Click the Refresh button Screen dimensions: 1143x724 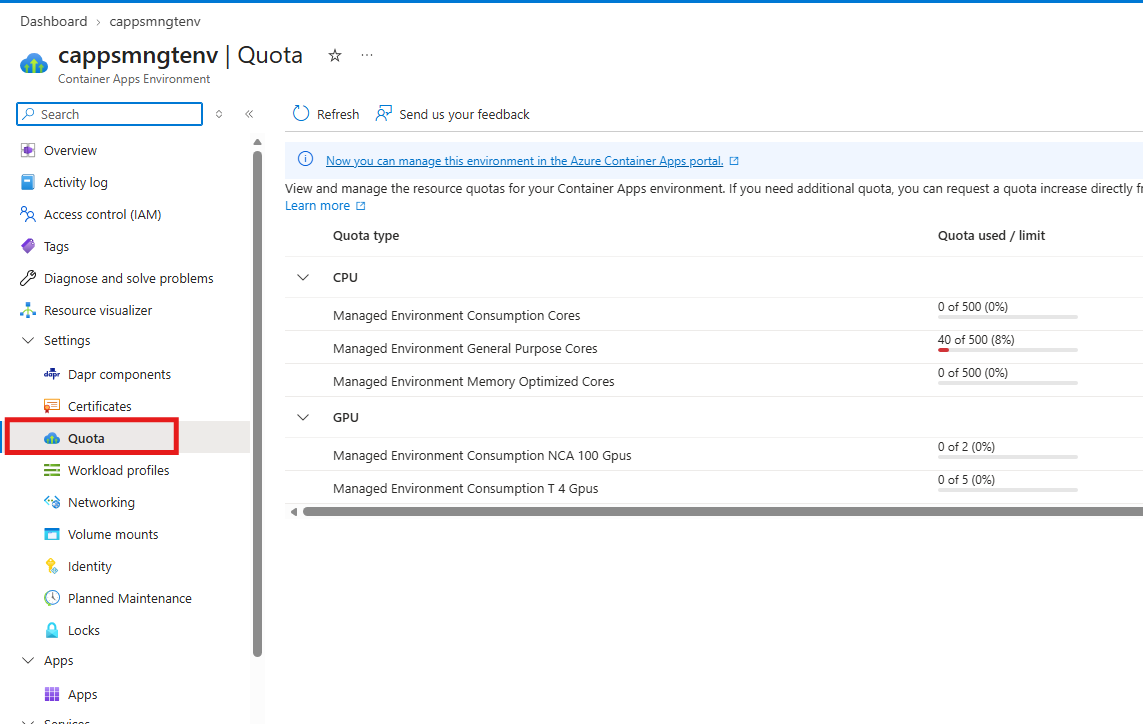tap(326, 114)
